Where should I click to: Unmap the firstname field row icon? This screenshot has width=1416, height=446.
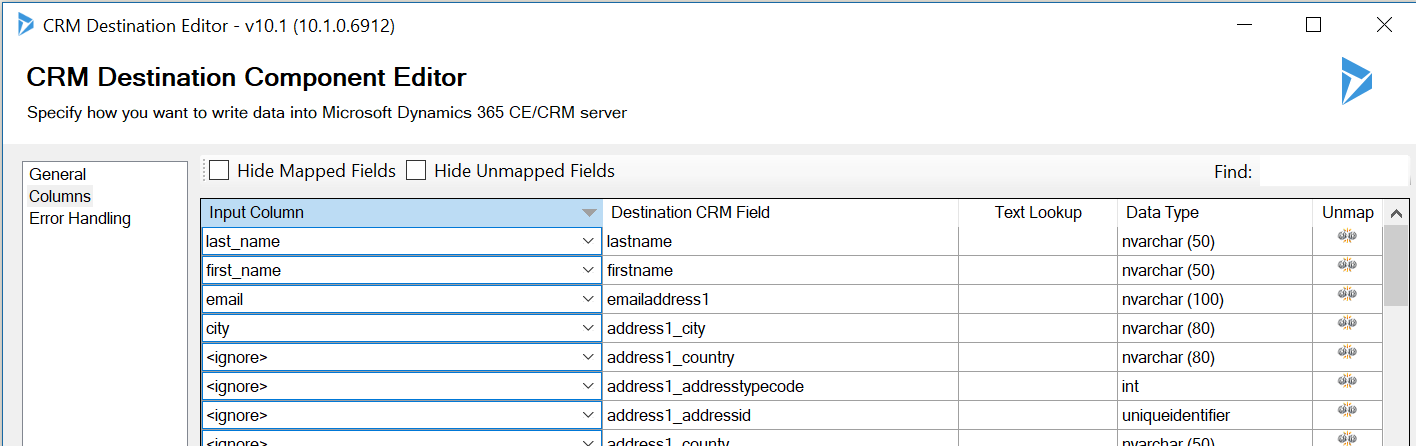click(x=1346, y=265)
